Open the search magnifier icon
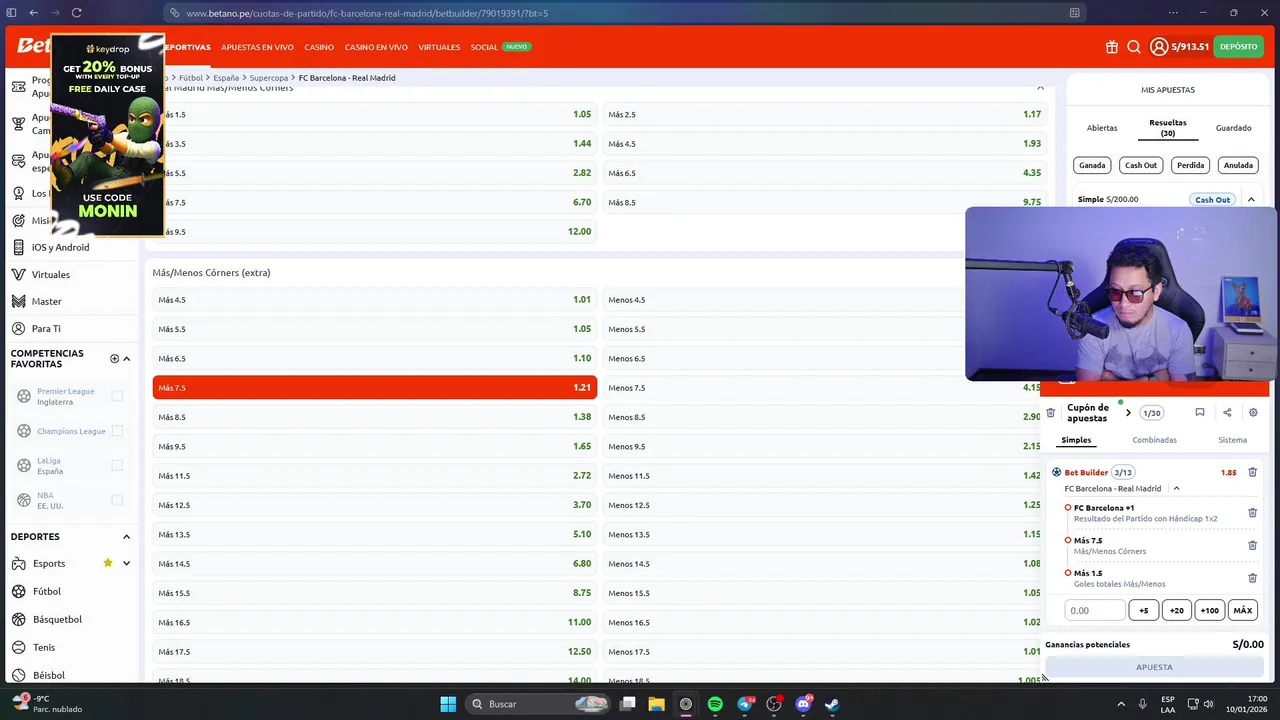 point(1134,47)
